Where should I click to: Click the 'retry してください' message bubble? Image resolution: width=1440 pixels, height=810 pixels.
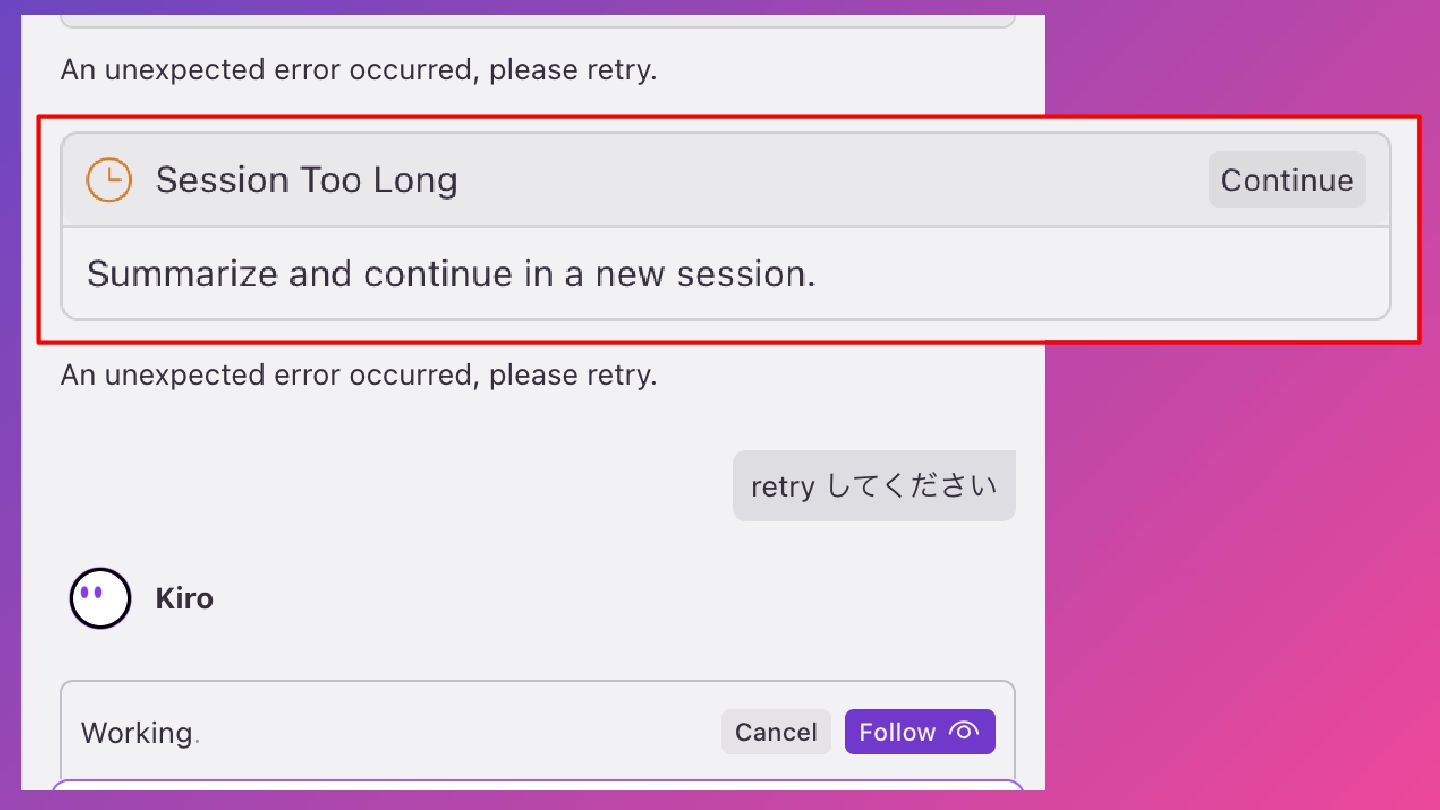point(874,486)
